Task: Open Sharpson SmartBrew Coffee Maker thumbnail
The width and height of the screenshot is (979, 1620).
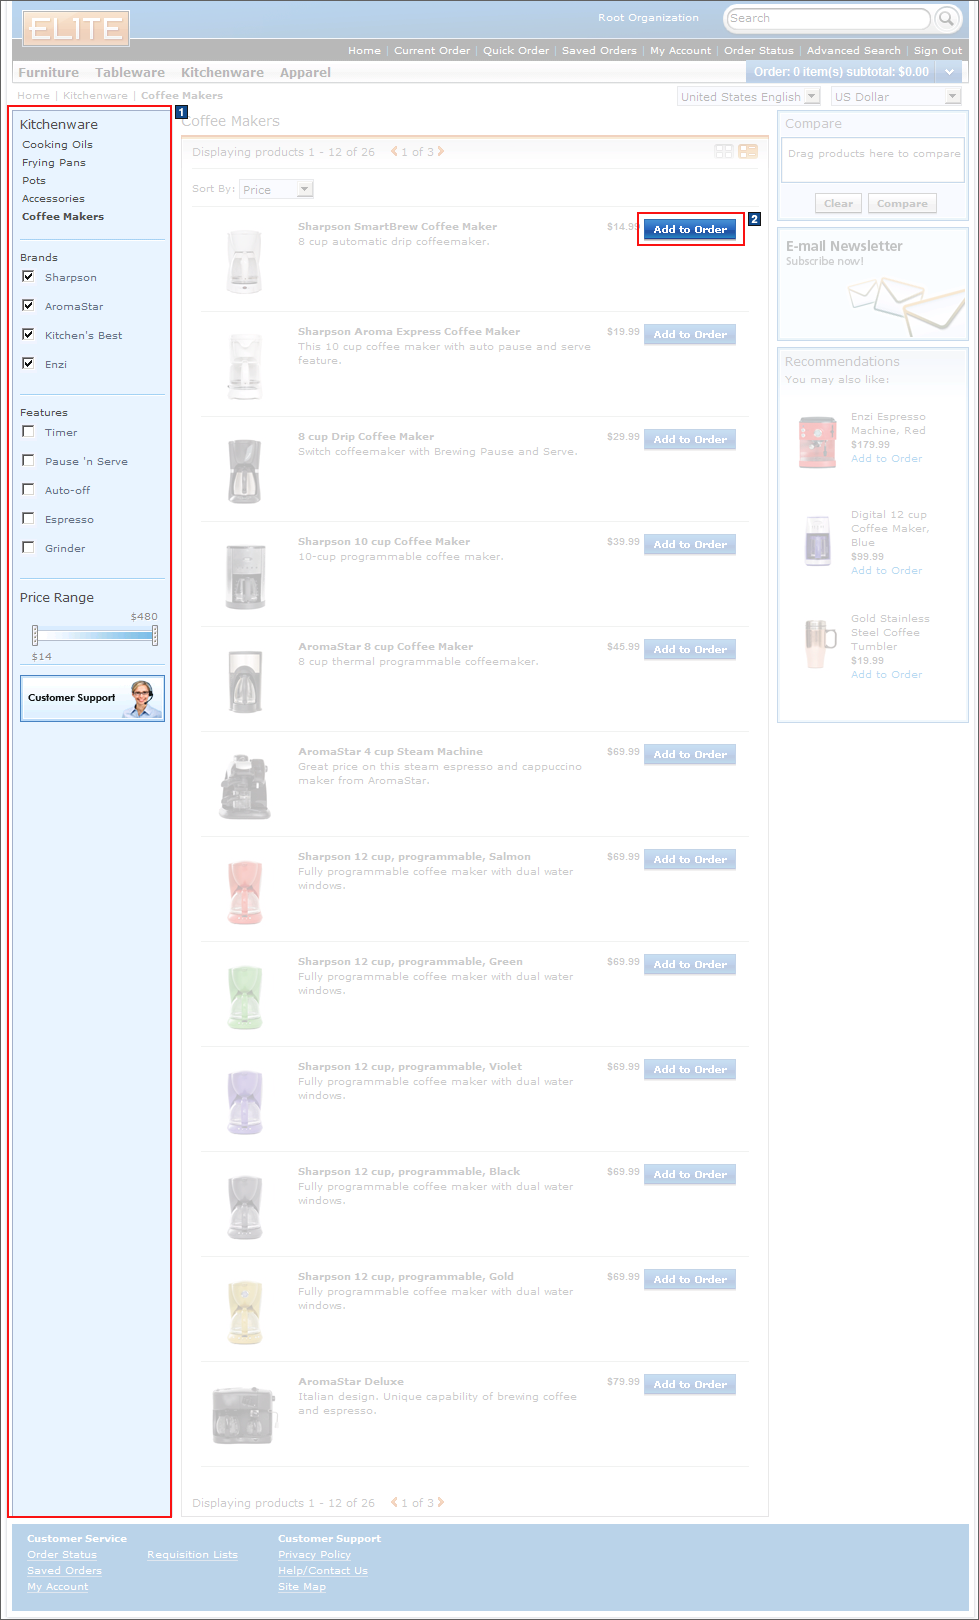Action: point(245,262)
